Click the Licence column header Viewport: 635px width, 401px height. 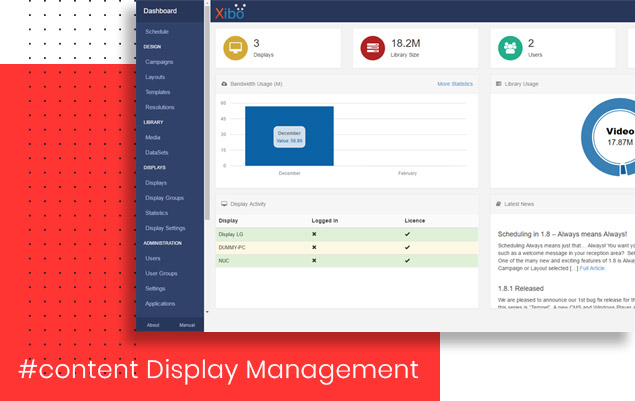pos(415,221)
